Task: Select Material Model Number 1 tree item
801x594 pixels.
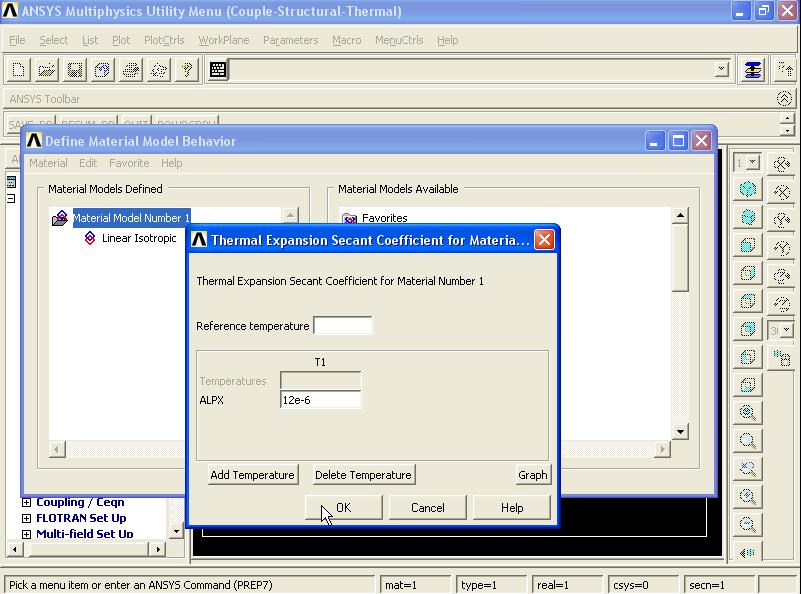Action: coord(131,218)
